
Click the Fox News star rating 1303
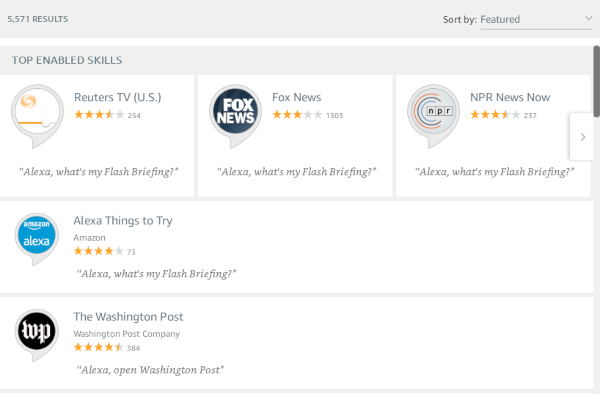tap(307, 115)
